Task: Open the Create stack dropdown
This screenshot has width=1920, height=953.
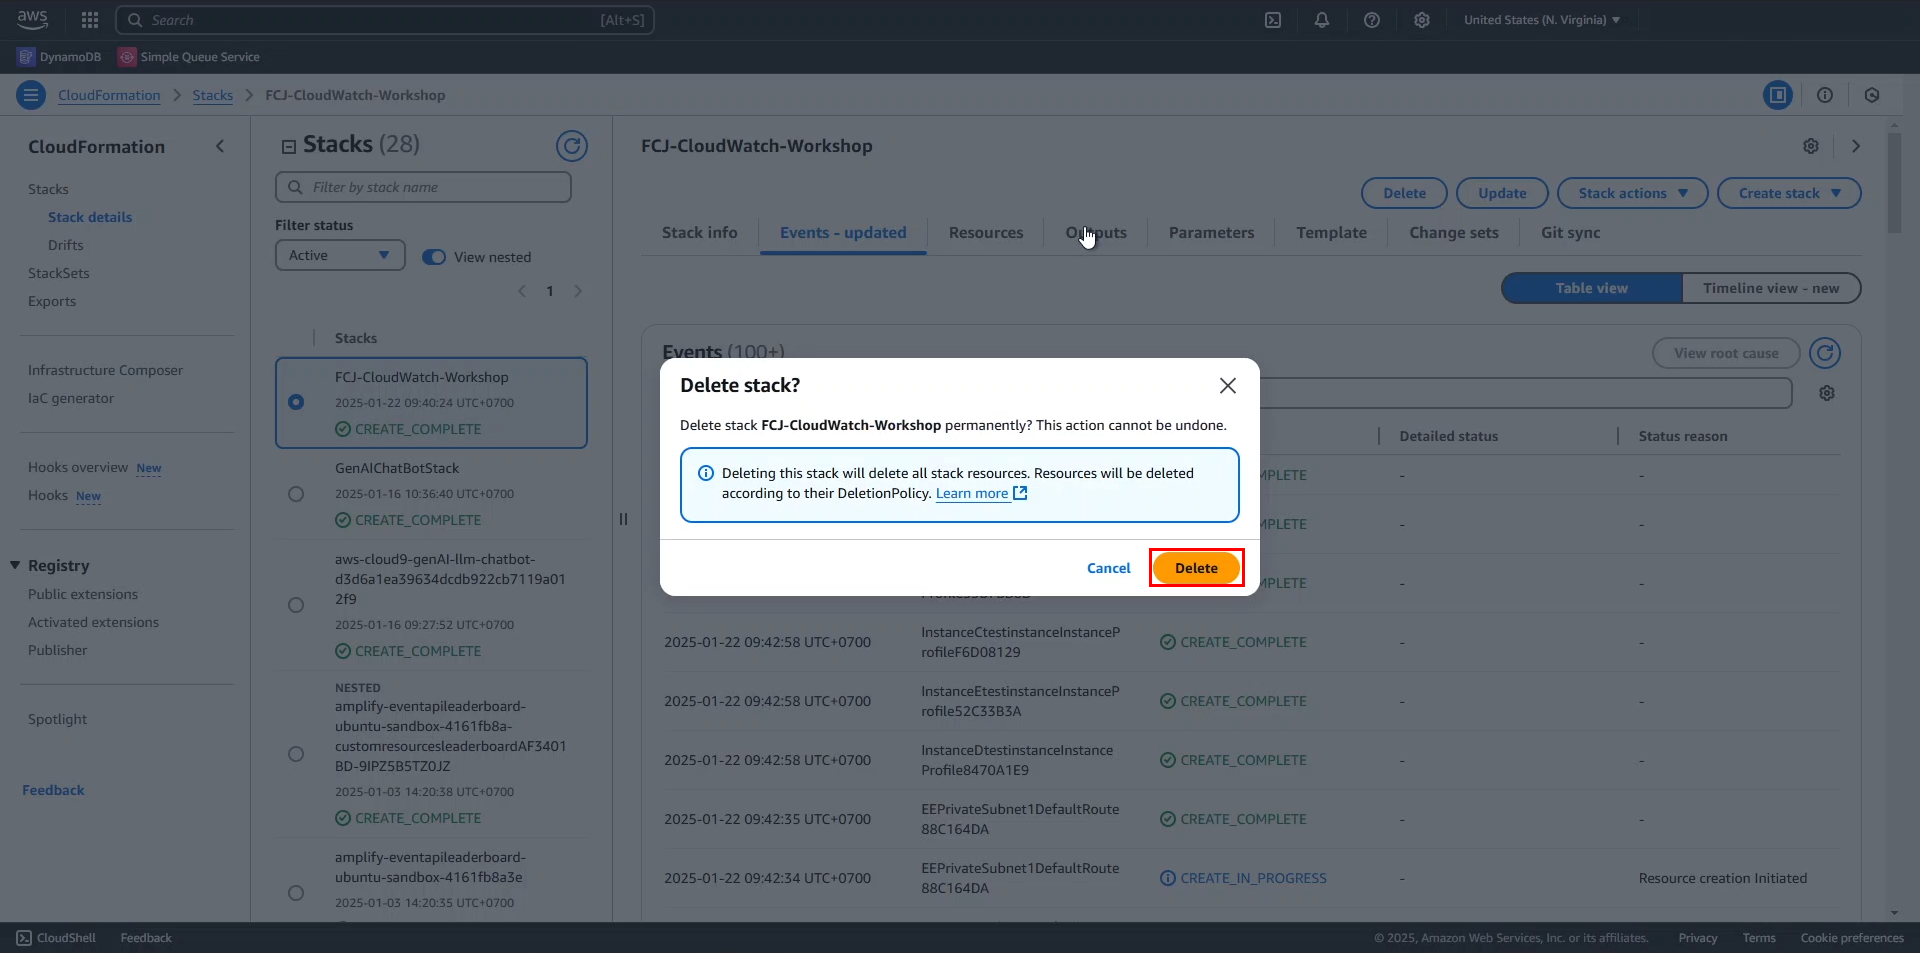Action: click(x=1789, y=193)
